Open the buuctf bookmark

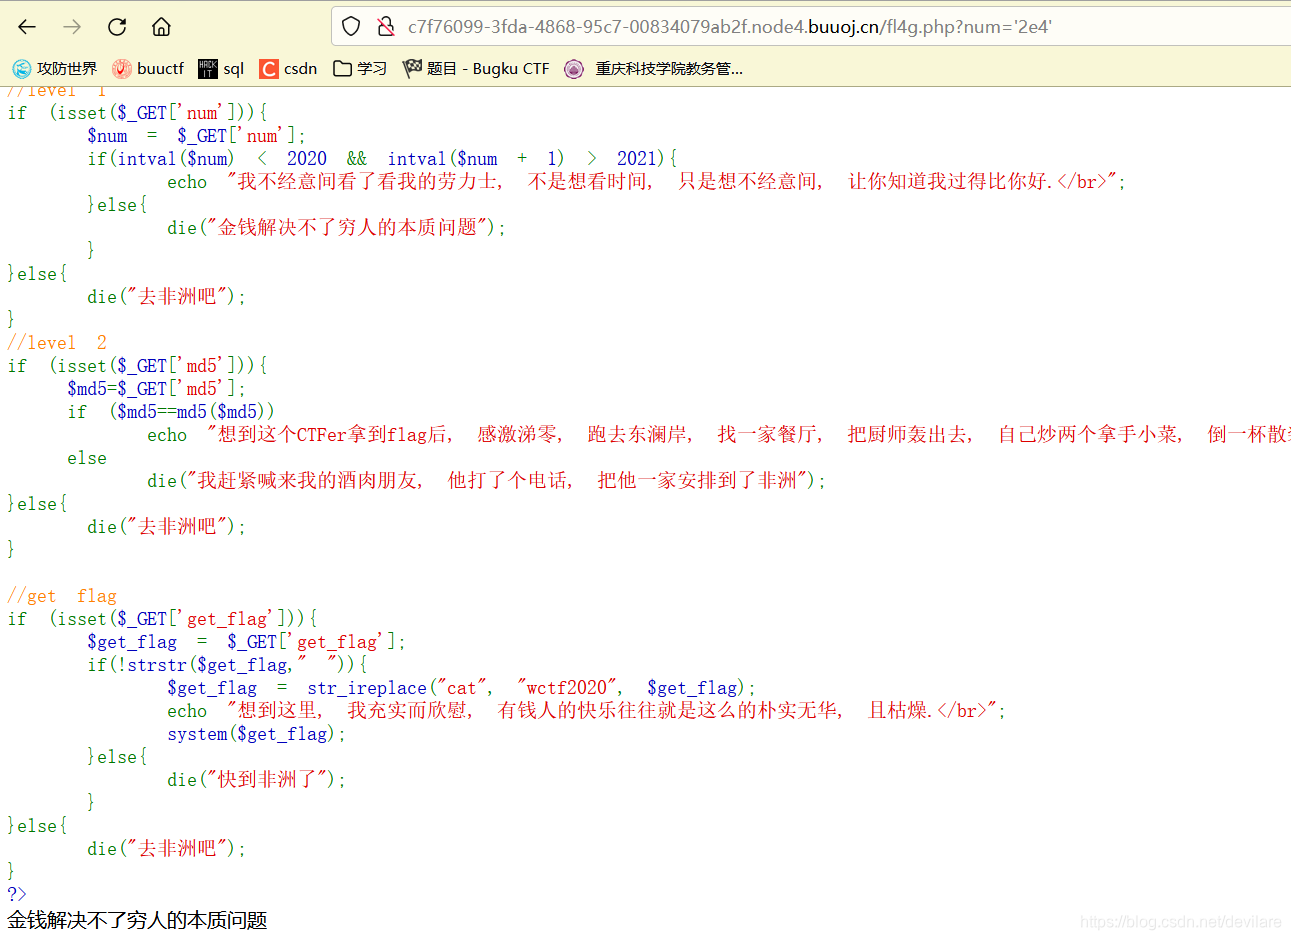tap(148, 68)
